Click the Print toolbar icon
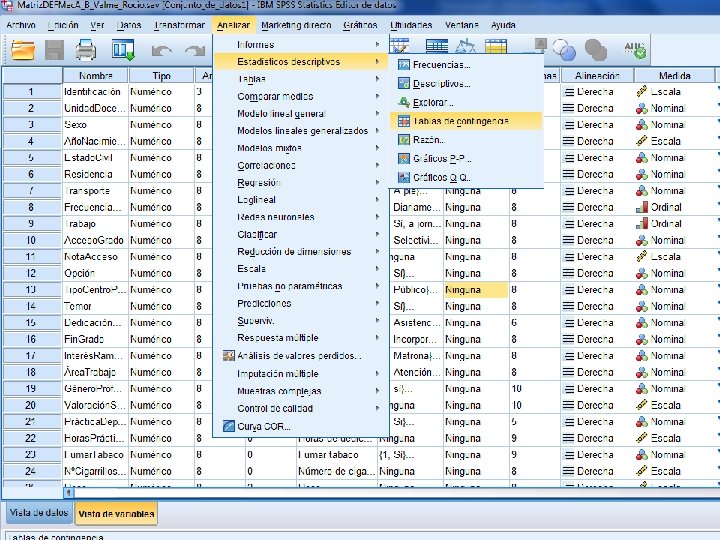Image resolution: width=720 pixels, height=540 pixels. pyautogui.click(x=86, y=50)
